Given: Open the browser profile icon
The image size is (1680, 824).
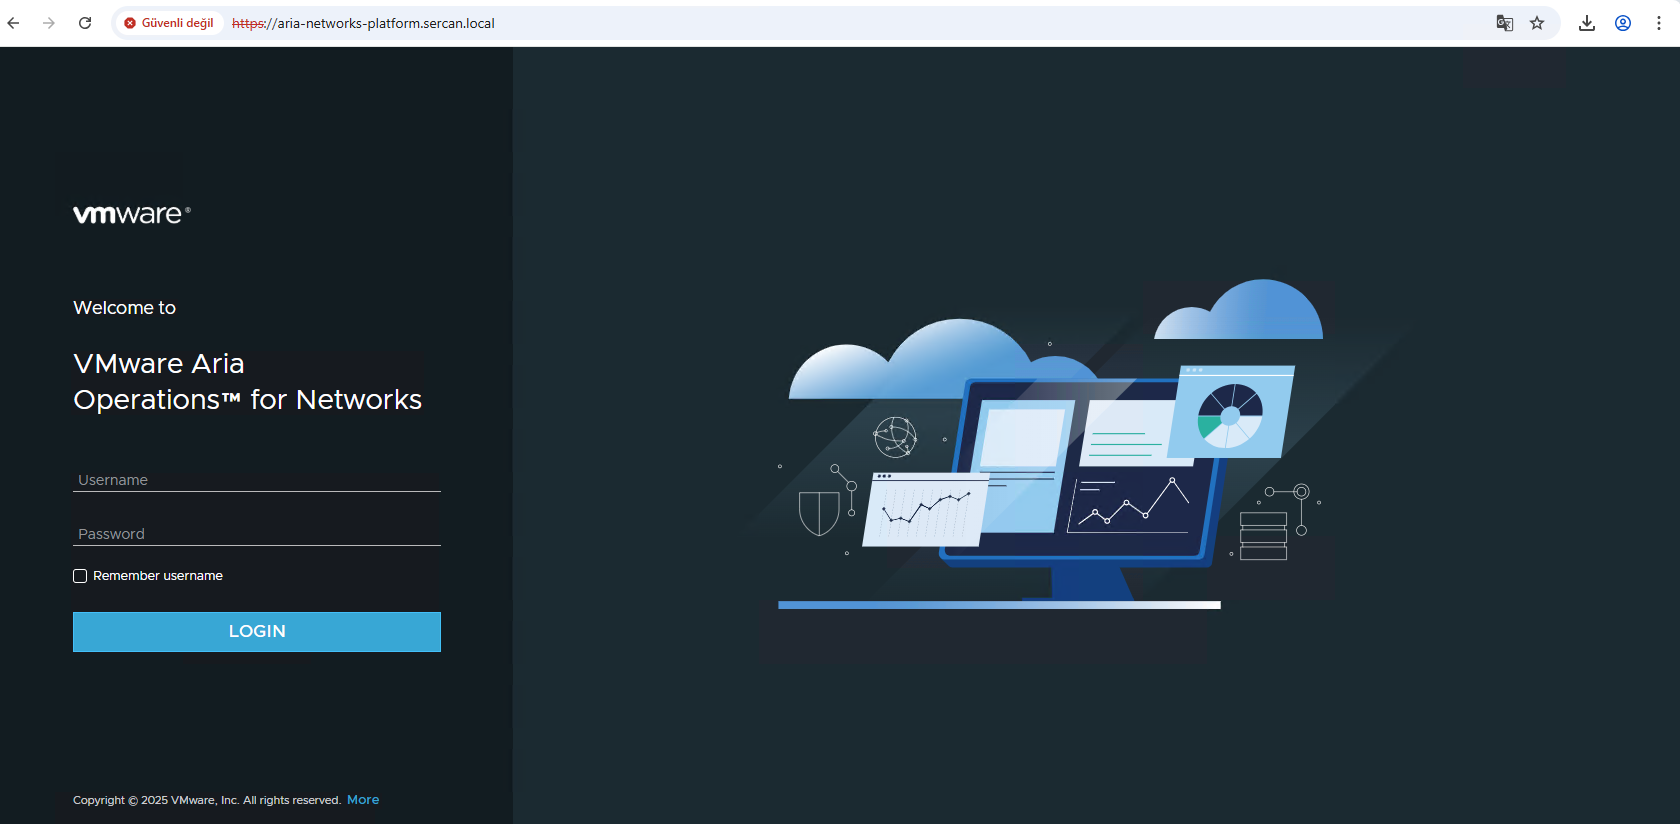Looking at the screenshot, I should pos(1623,23).
